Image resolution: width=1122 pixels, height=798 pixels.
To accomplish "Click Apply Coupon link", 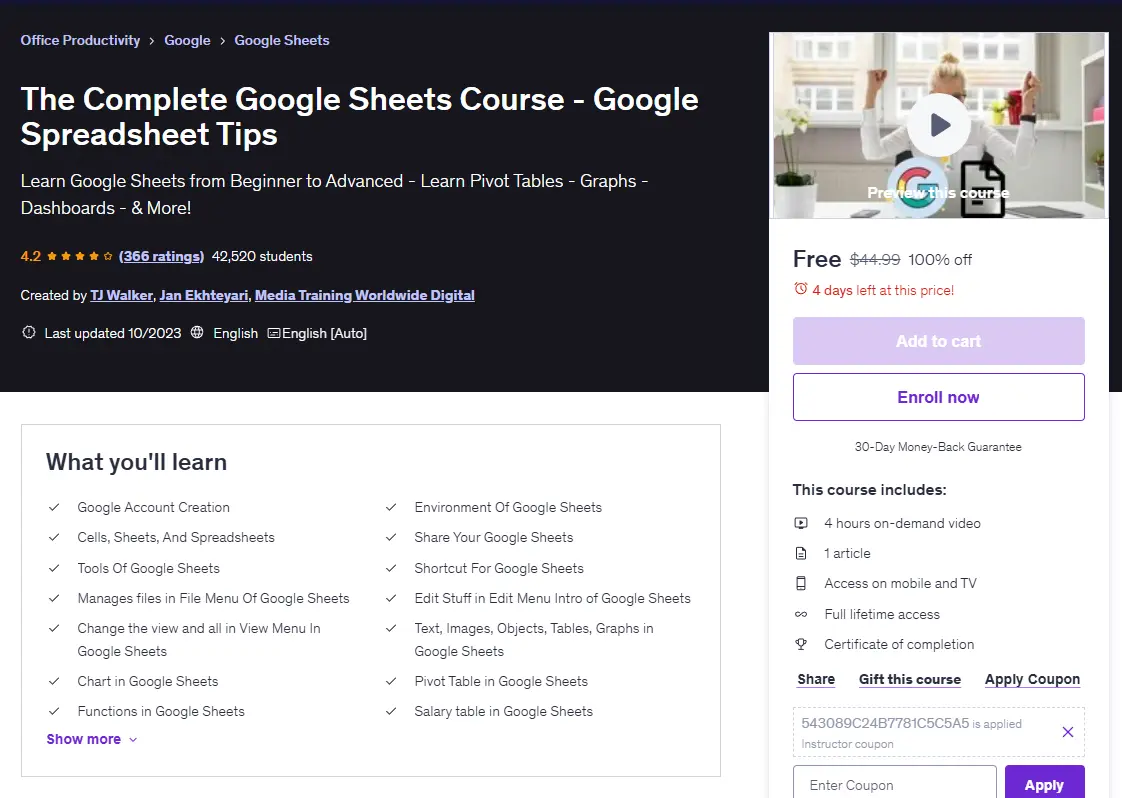I will [x=1033, y=679].
